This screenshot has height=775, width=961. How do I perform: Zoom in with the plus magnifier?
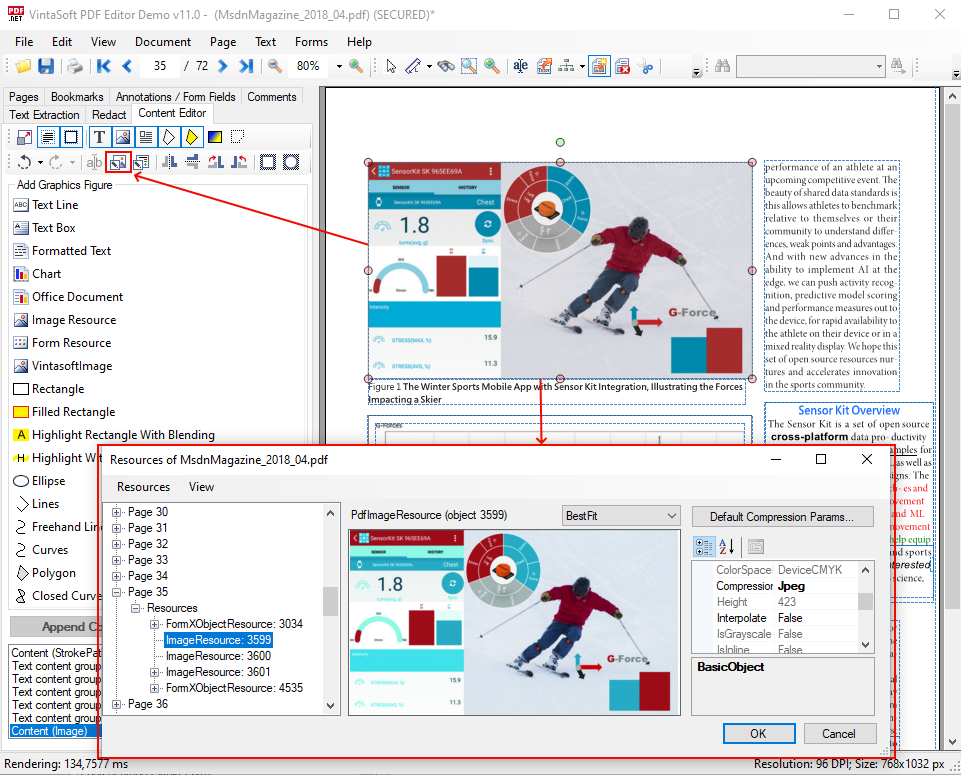[355, 66]
